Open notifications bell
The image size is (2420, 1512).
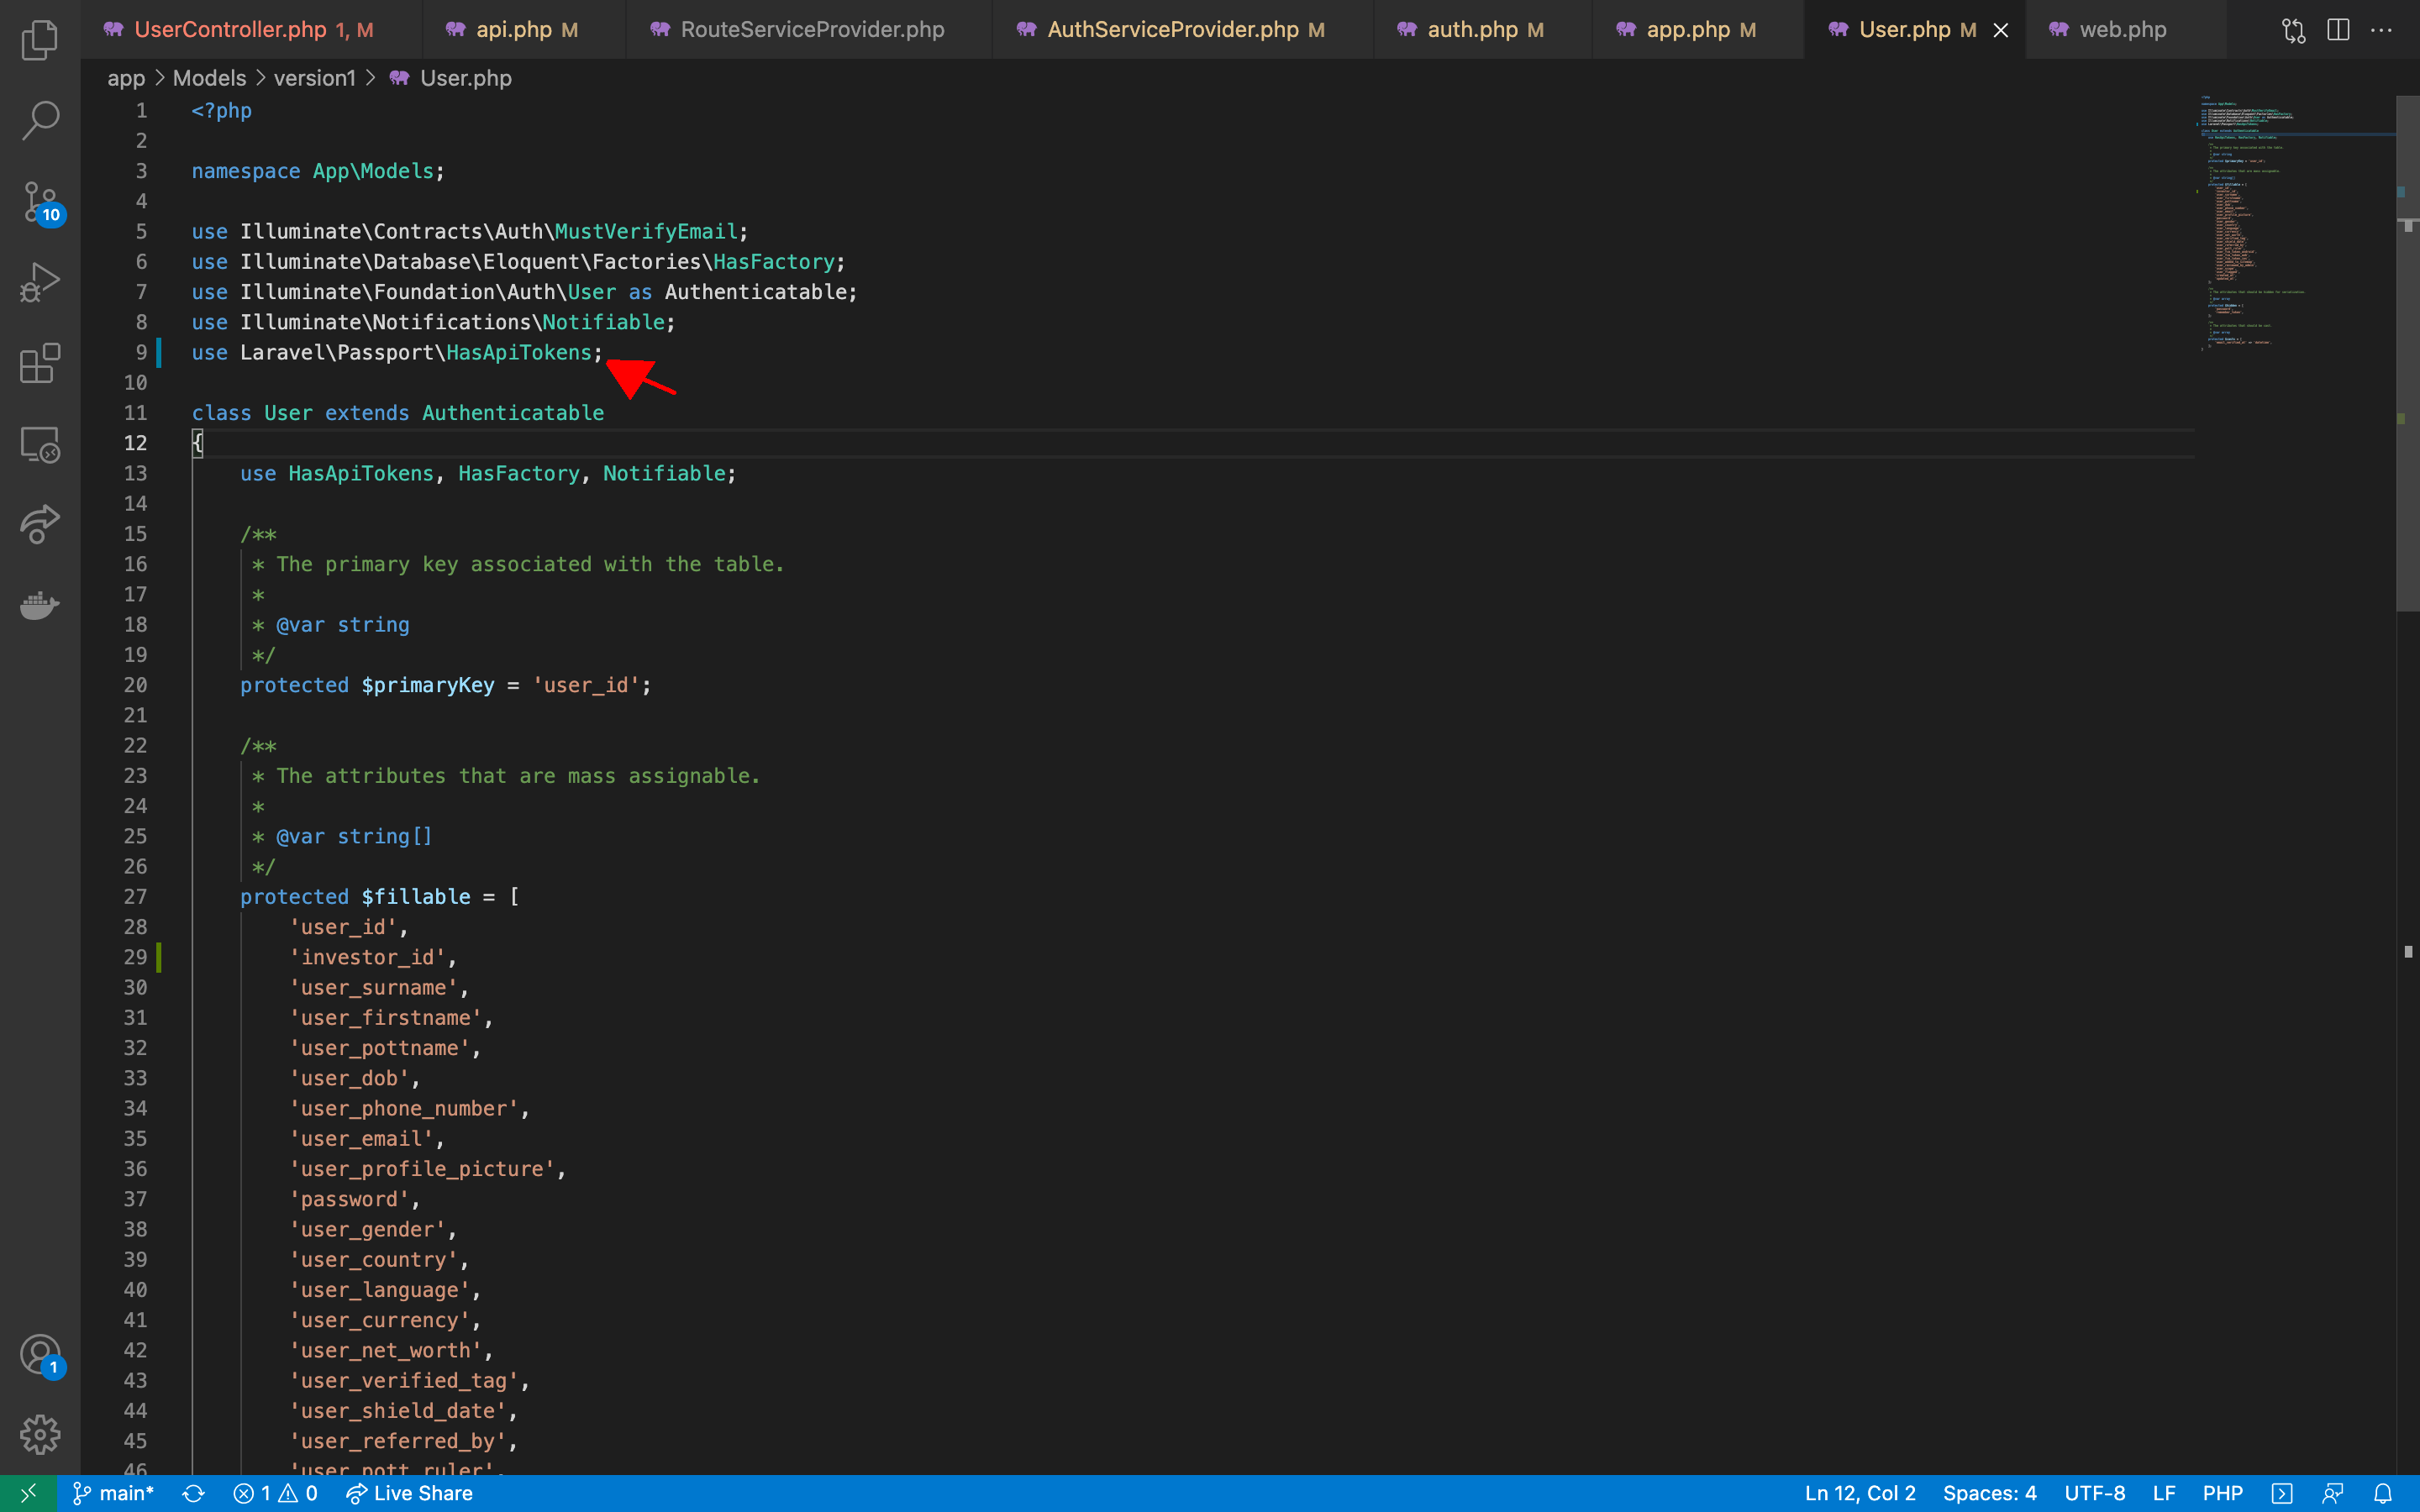(x=2383, y=1493)
